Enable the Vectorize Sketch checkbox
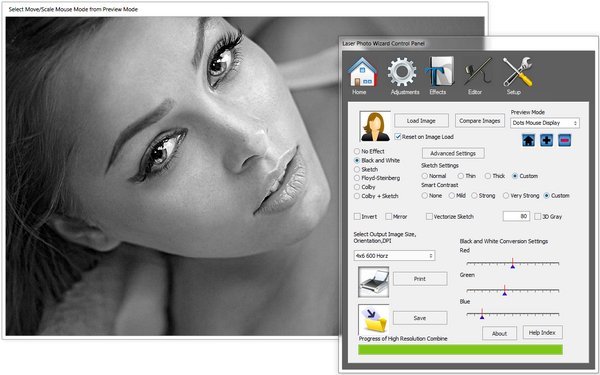Viewport: 600px width, 375px height. click(450, 217)
